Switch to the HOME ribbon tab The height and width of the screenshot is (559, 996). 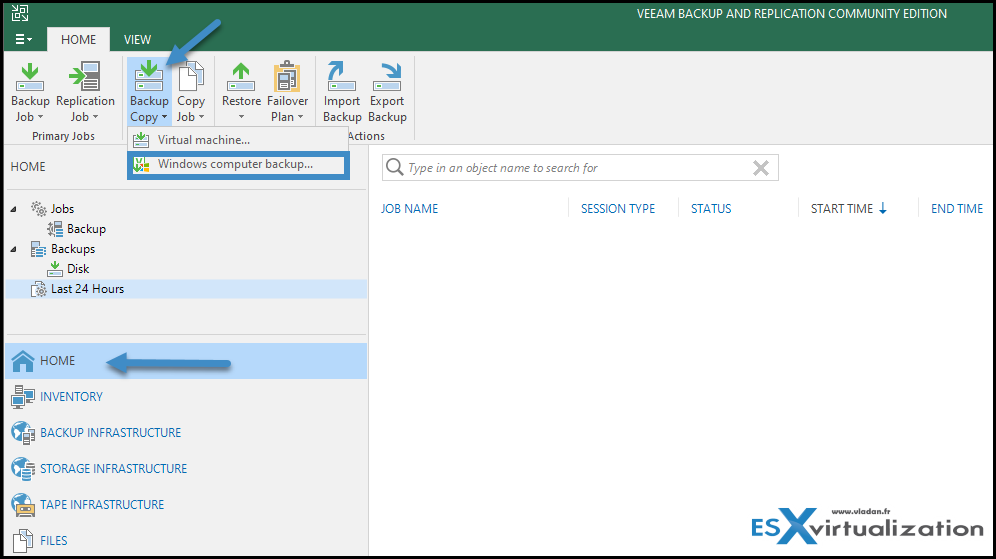78,39
